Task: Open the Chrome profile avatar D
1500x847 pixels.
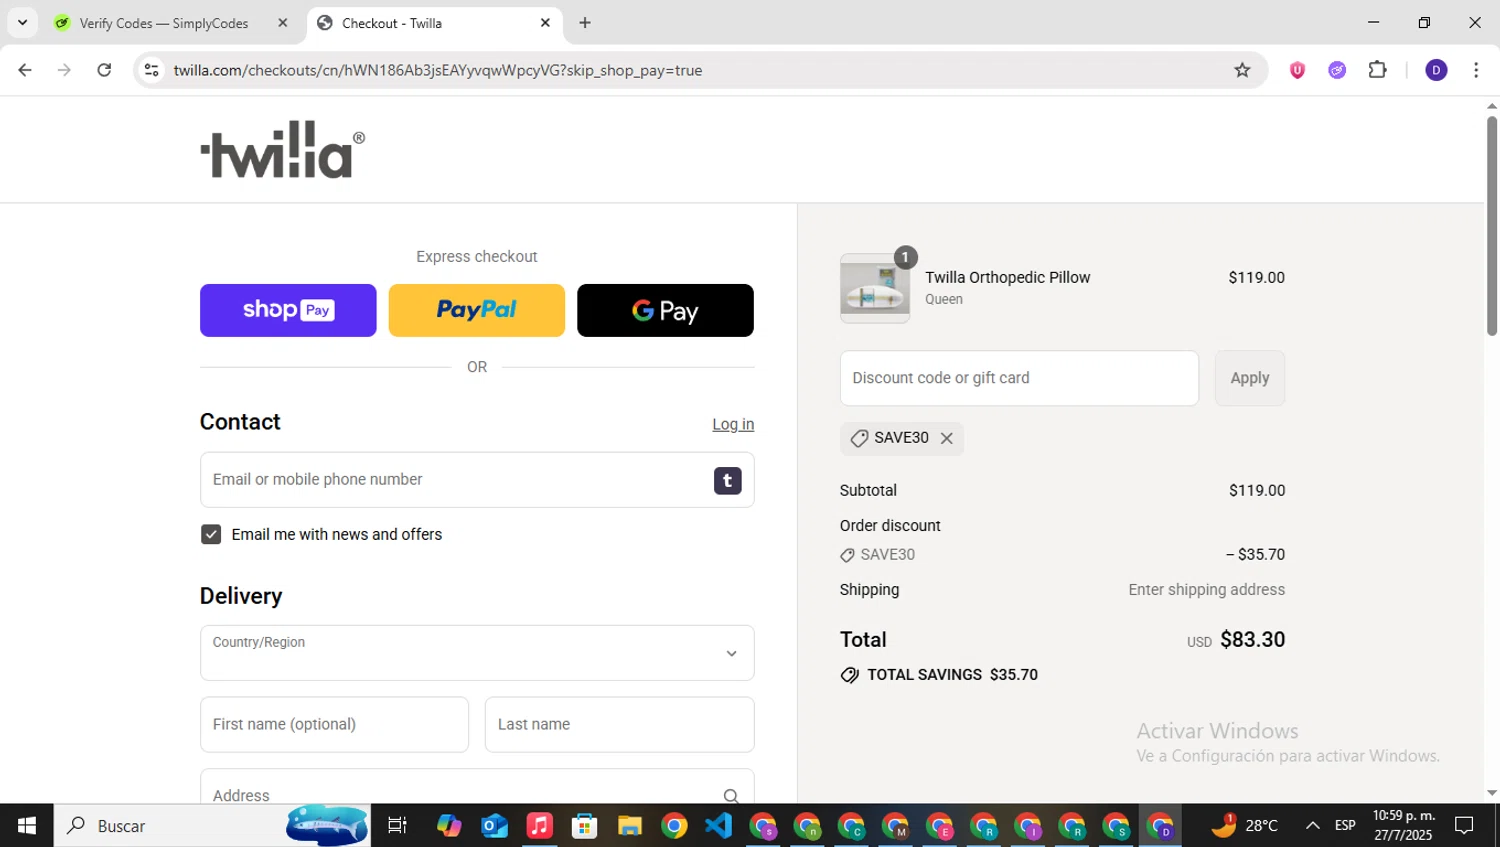Action: [1436, 70]
